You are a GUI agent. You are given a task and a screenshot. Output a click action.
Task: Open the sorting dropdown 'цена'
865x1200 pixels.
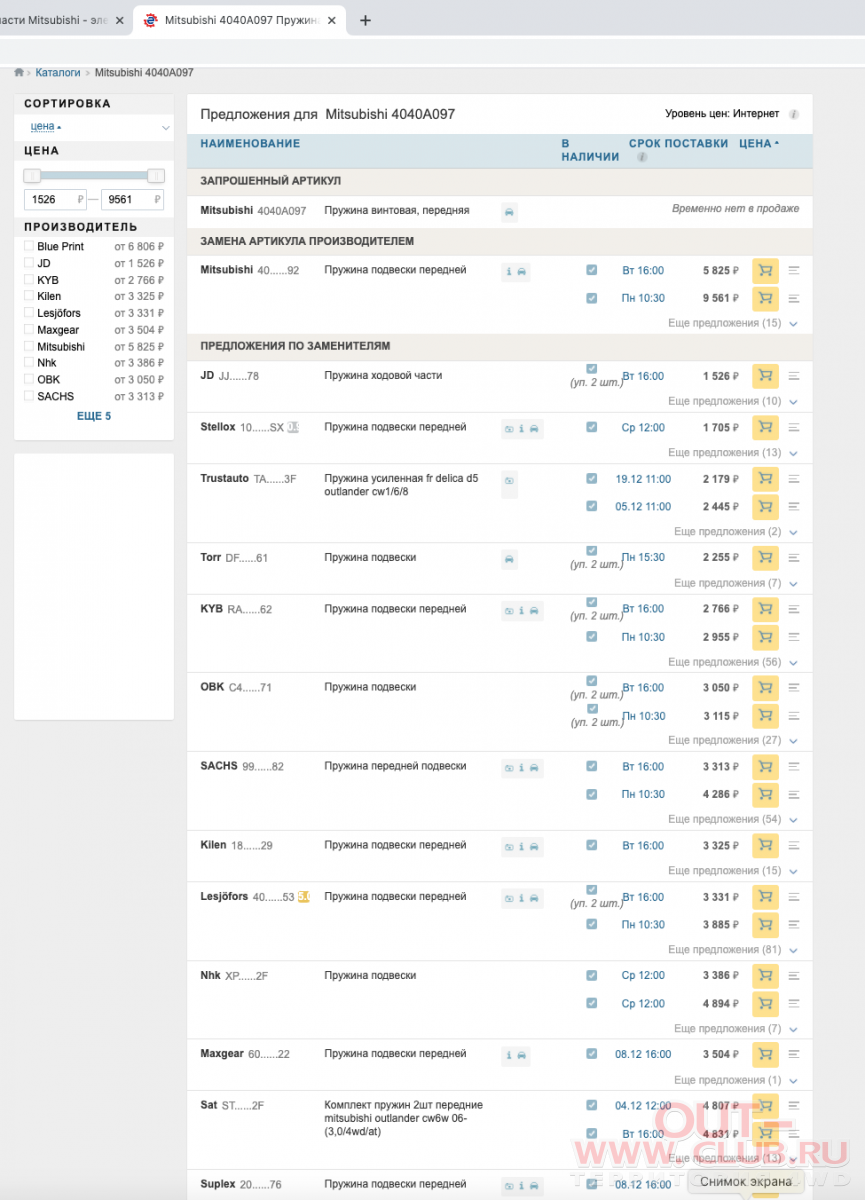tap(94, 127)
